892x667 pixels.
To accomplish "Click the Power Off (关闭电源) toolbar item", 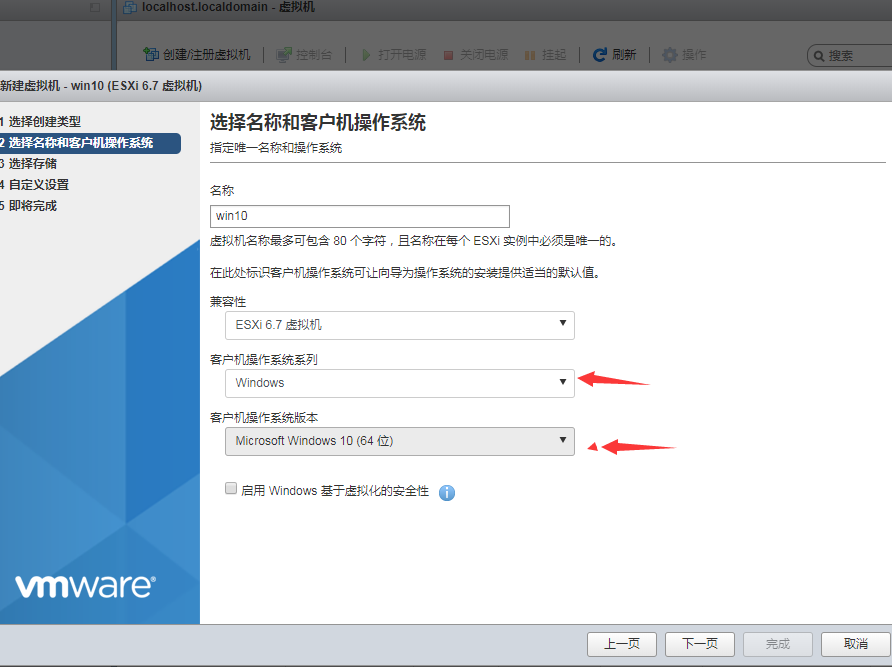I will click(x=476, y=55).
